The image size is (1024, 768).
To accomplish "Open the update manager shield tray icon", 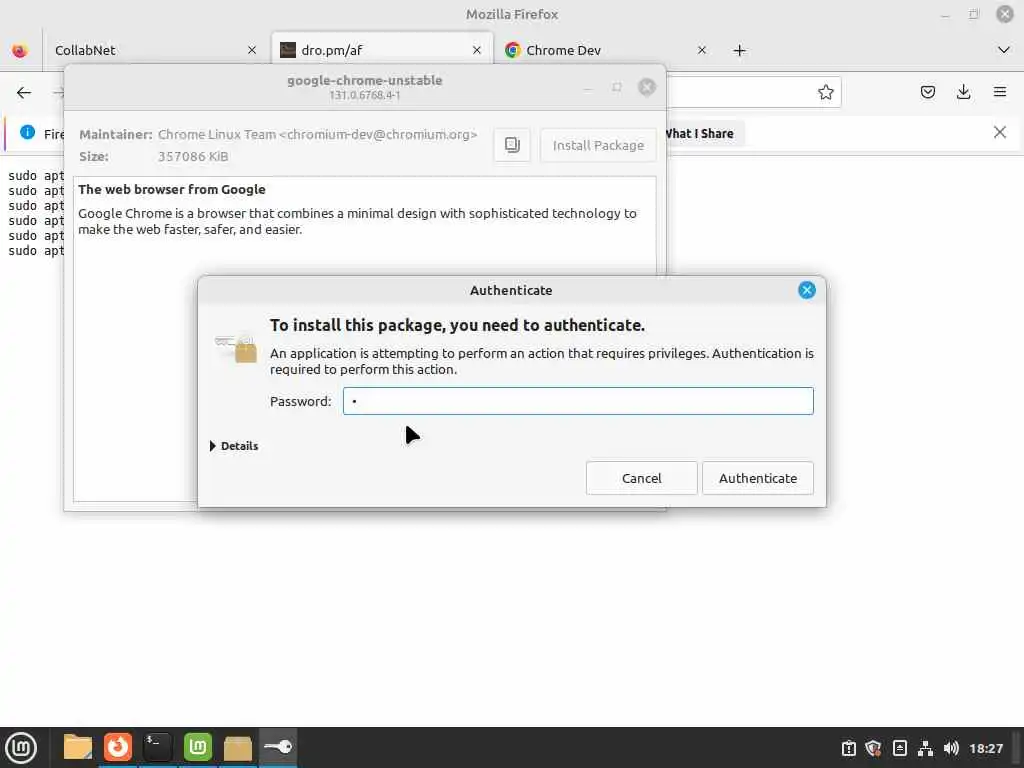I will (x=873, y=748).
